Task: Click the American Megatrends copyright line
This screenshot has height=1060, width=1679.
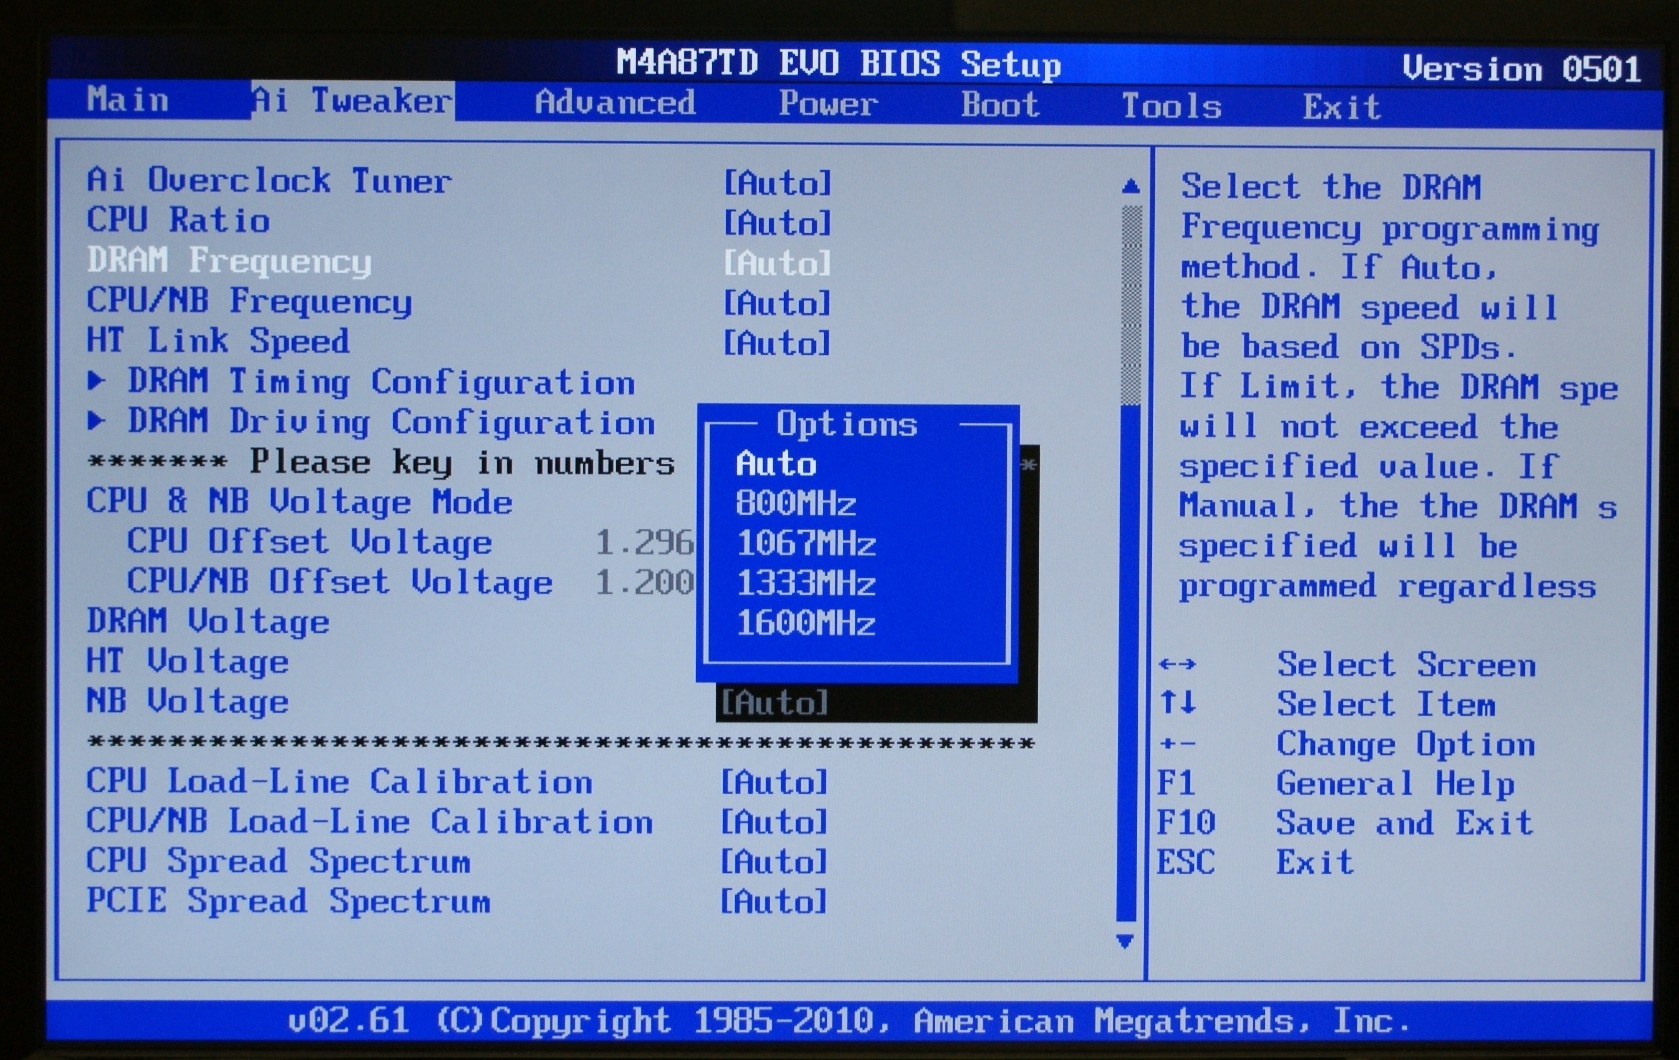Action: click(849, 1021)
